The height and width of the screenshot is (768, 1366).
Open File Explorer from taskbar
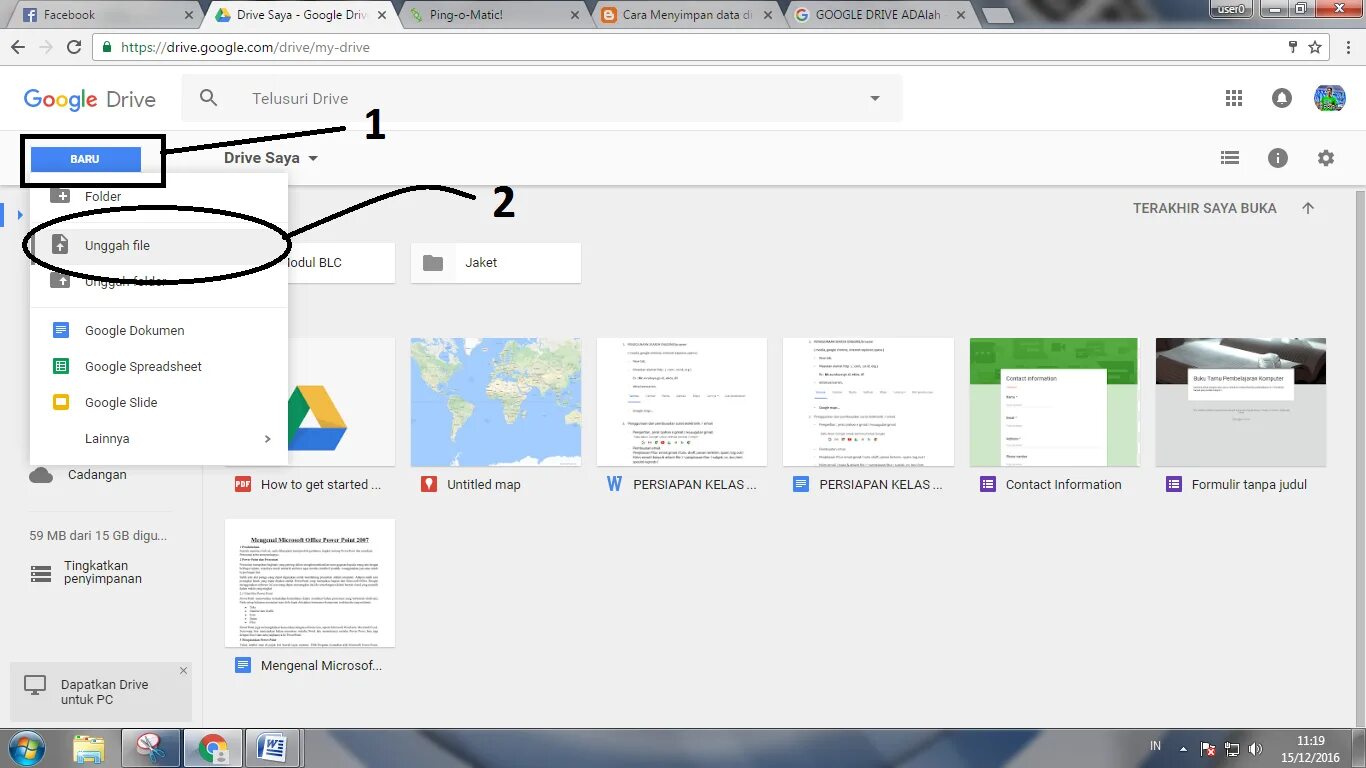pyautogui.click(x=89, y=748)
